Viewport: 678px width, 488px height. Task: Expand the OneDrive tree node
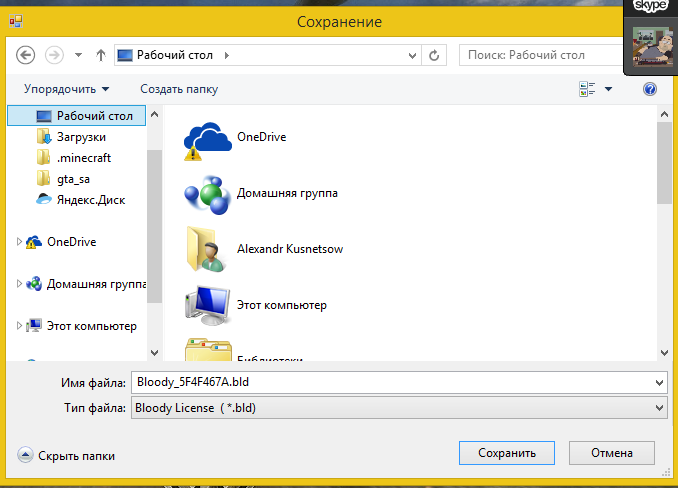coord(19,242)
